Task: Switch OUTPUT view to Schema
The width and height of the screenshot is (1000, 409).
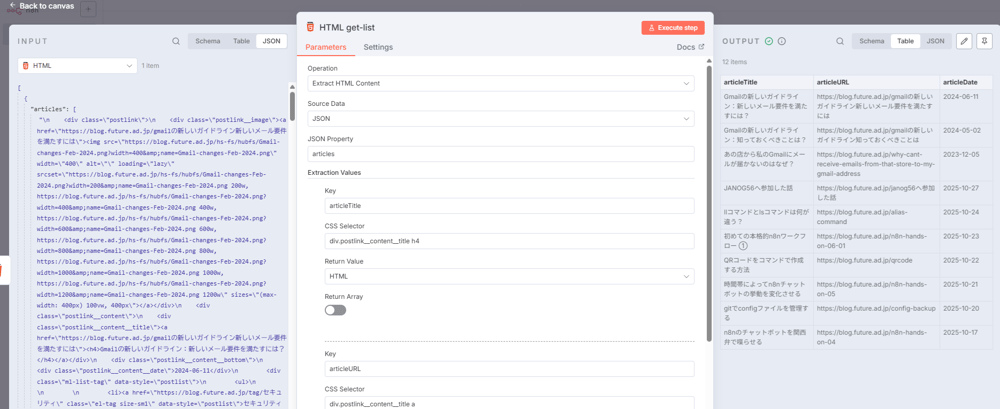Action: 872,41
